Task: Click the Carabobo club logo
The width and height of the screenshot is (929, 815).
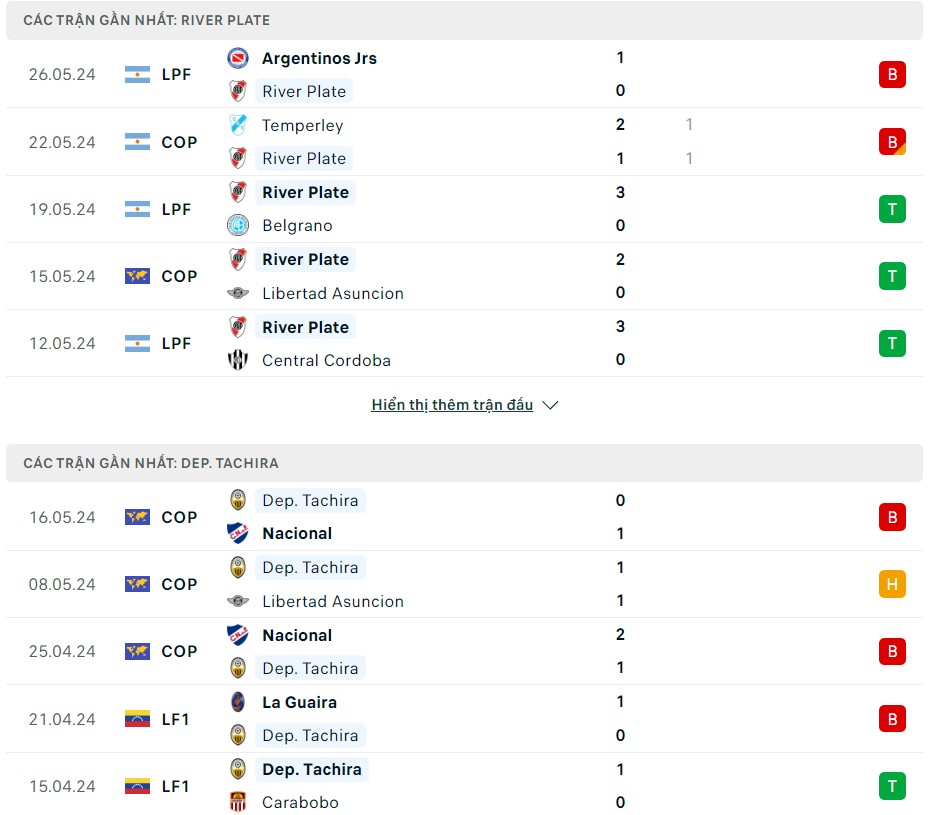Action: (x=237, y=802)
